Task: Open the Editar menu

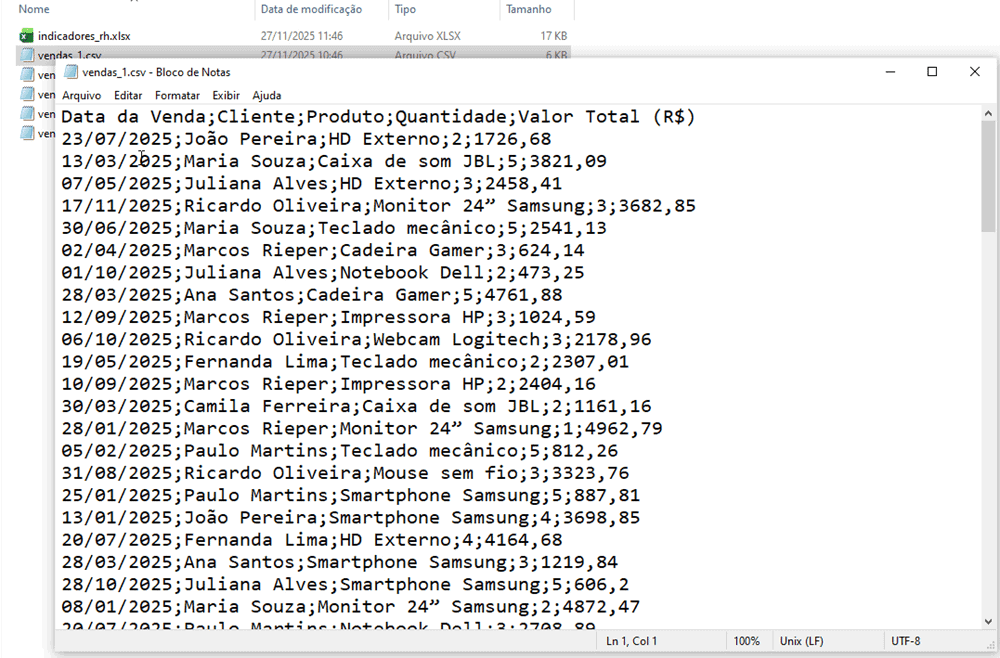Action: click(x=128, y=96)
